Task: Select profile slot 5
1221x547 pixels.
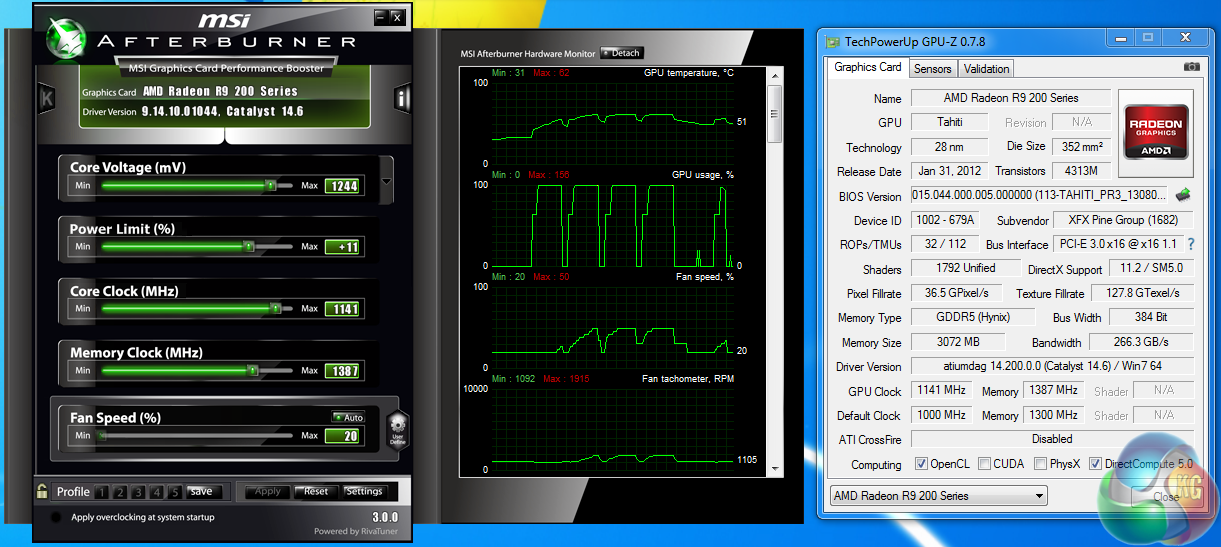Action: point(176,492)
